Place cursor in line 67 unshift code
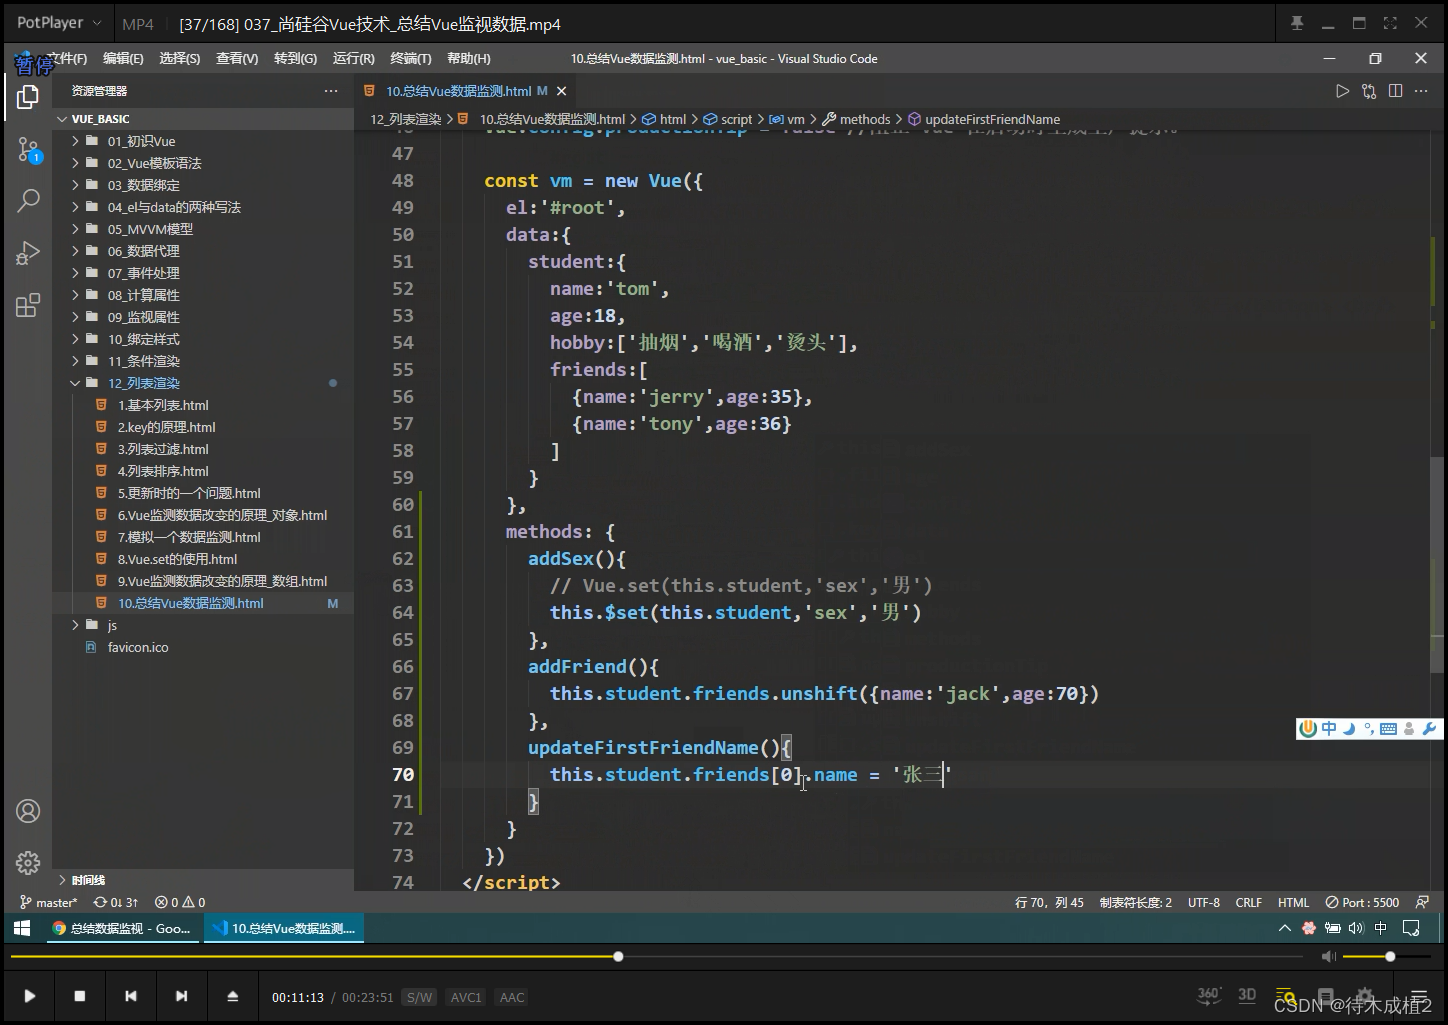This screenshot has height=1025, width=1448. (824, 694)
